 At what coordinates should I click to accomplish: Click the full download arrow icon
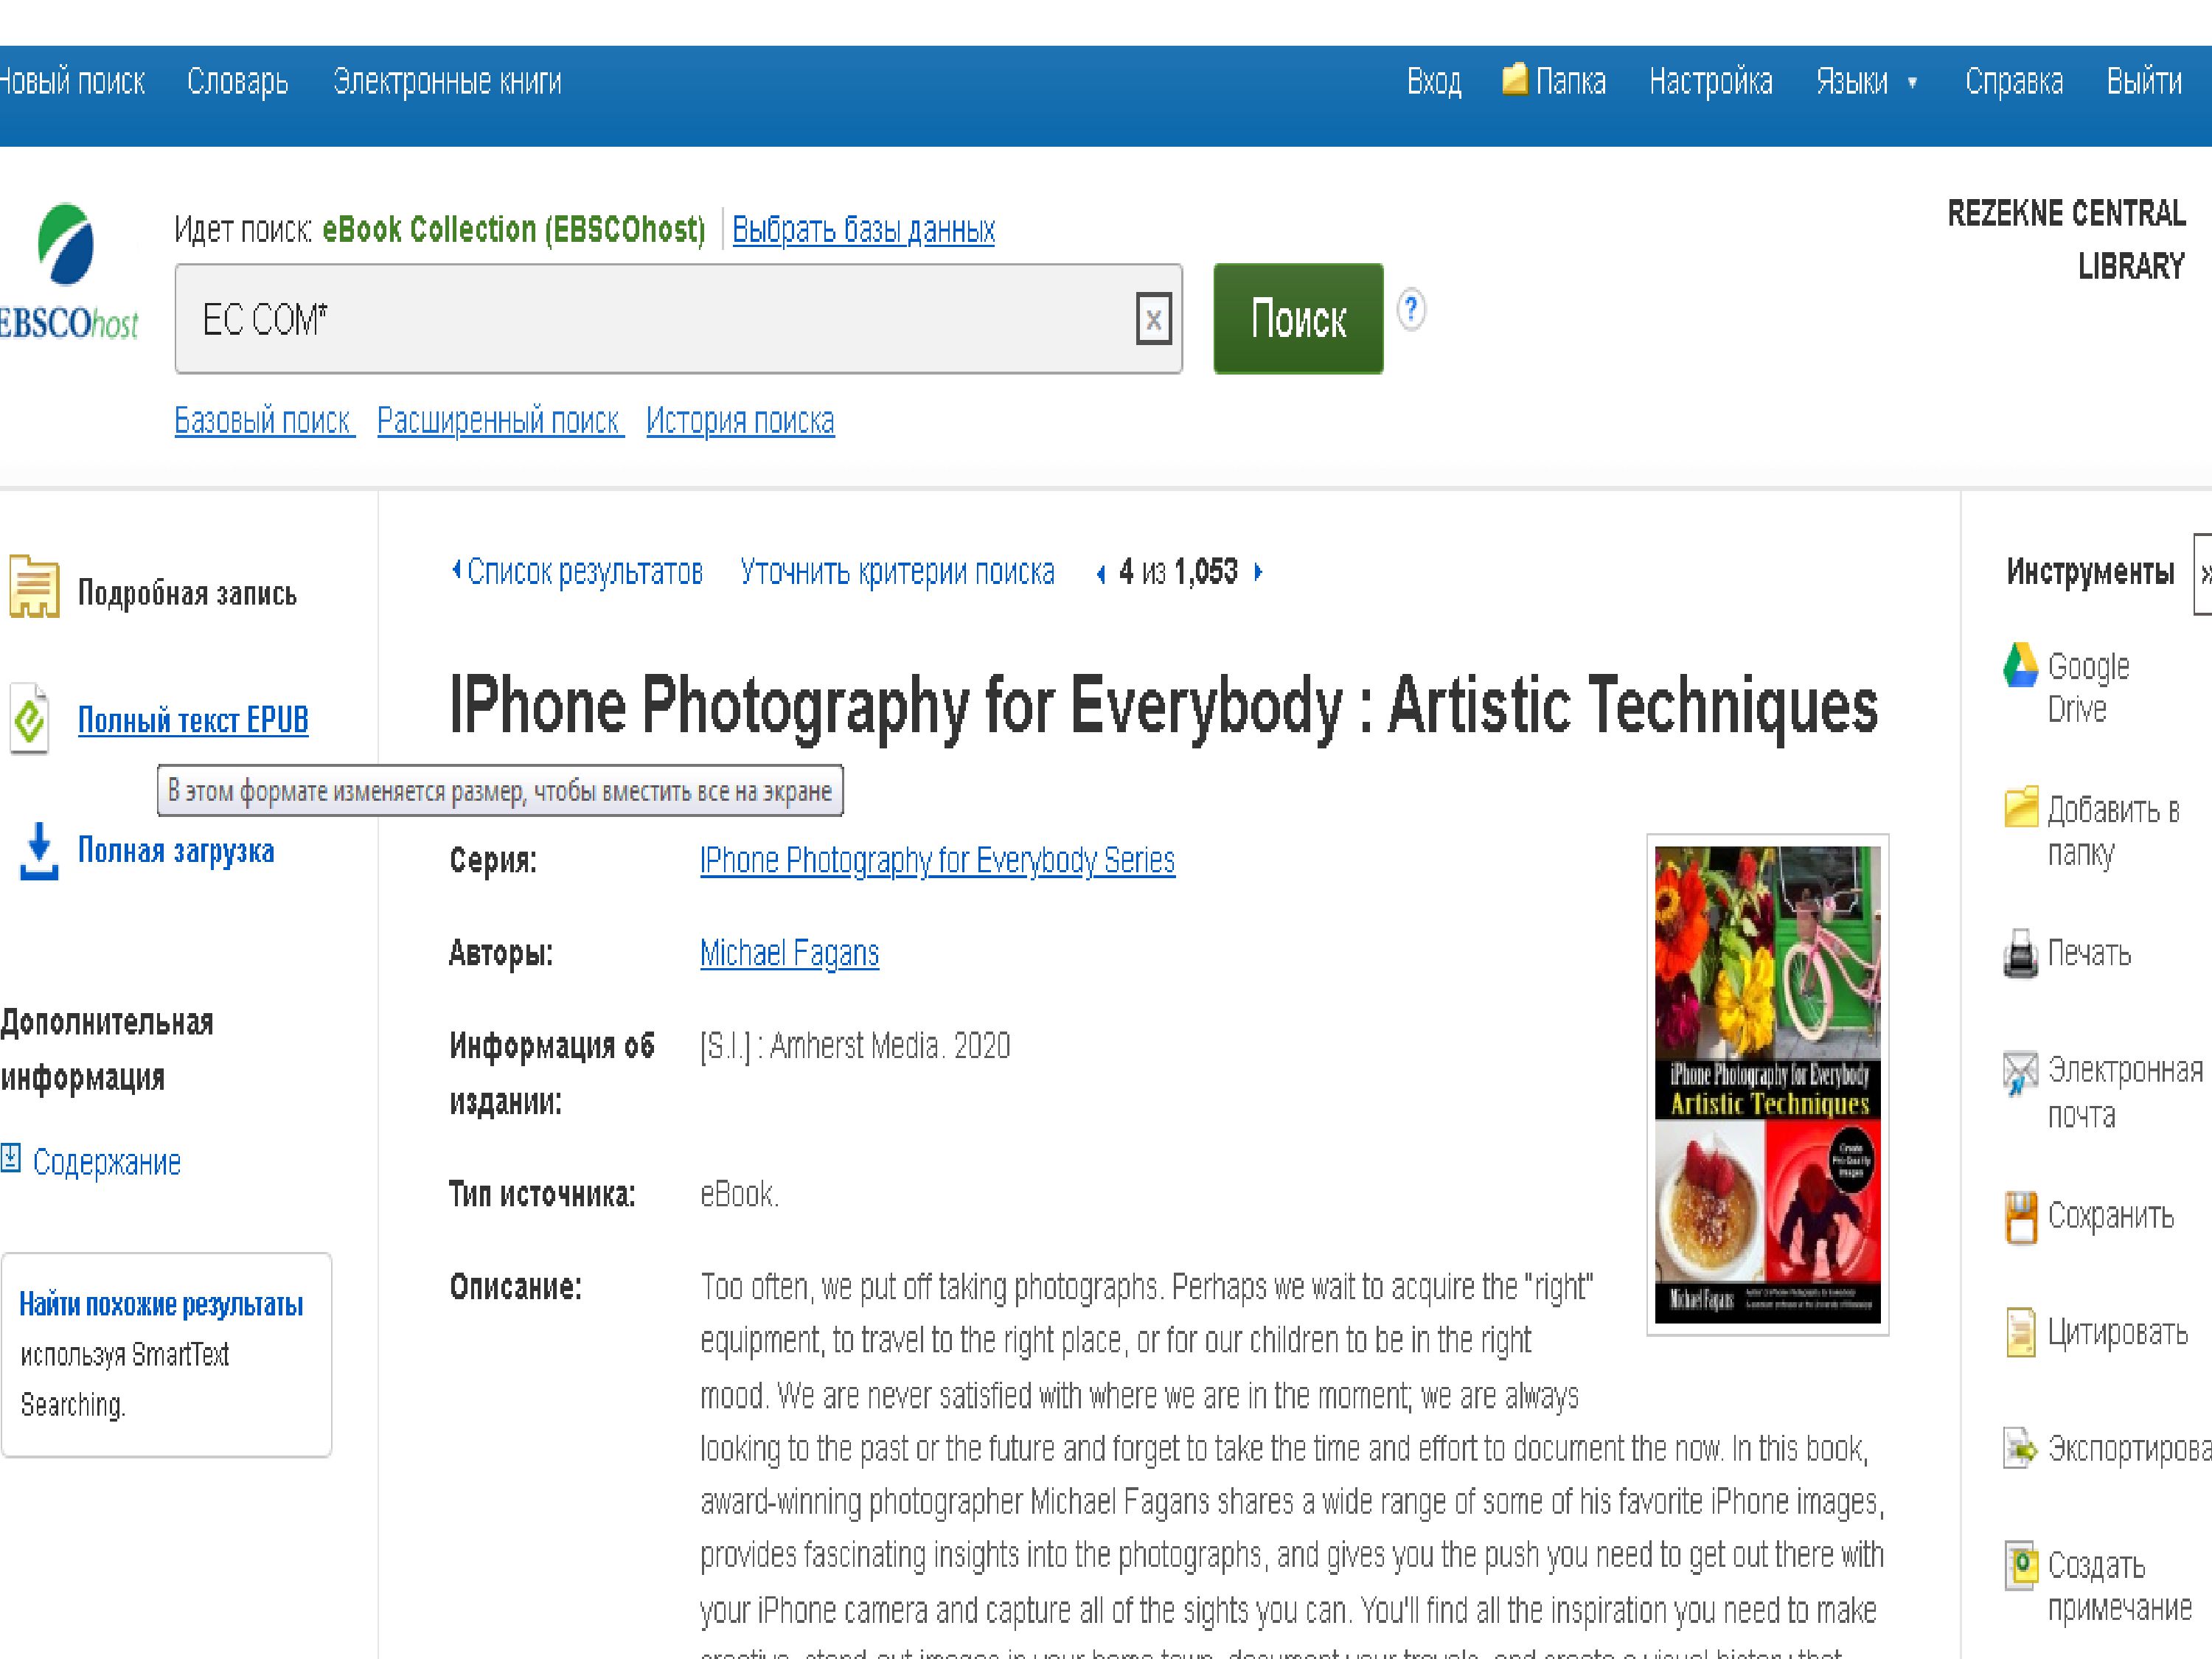pyautogui.click(x=39, y=851)
